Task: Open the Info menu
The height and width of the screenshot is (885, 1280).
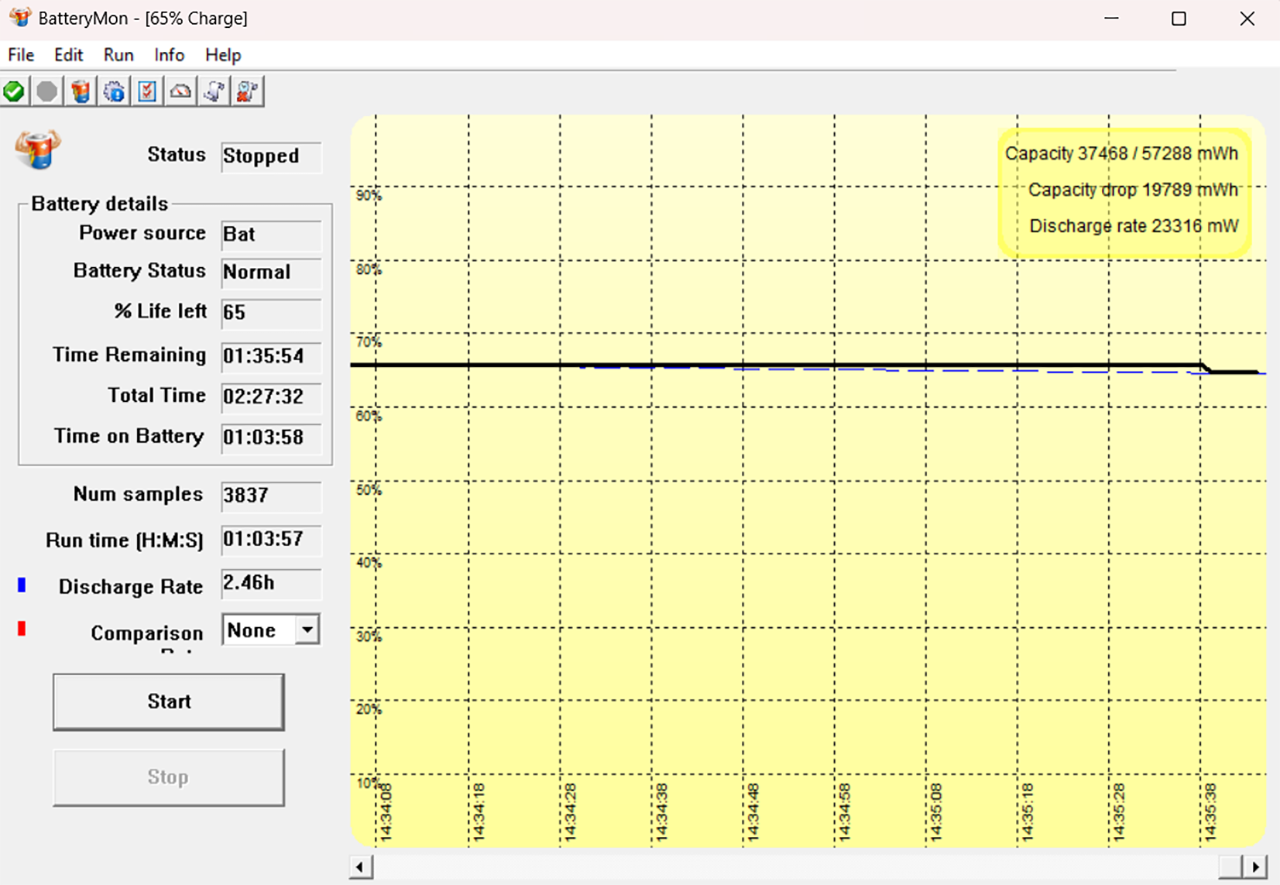Action: tap(169, 55)
